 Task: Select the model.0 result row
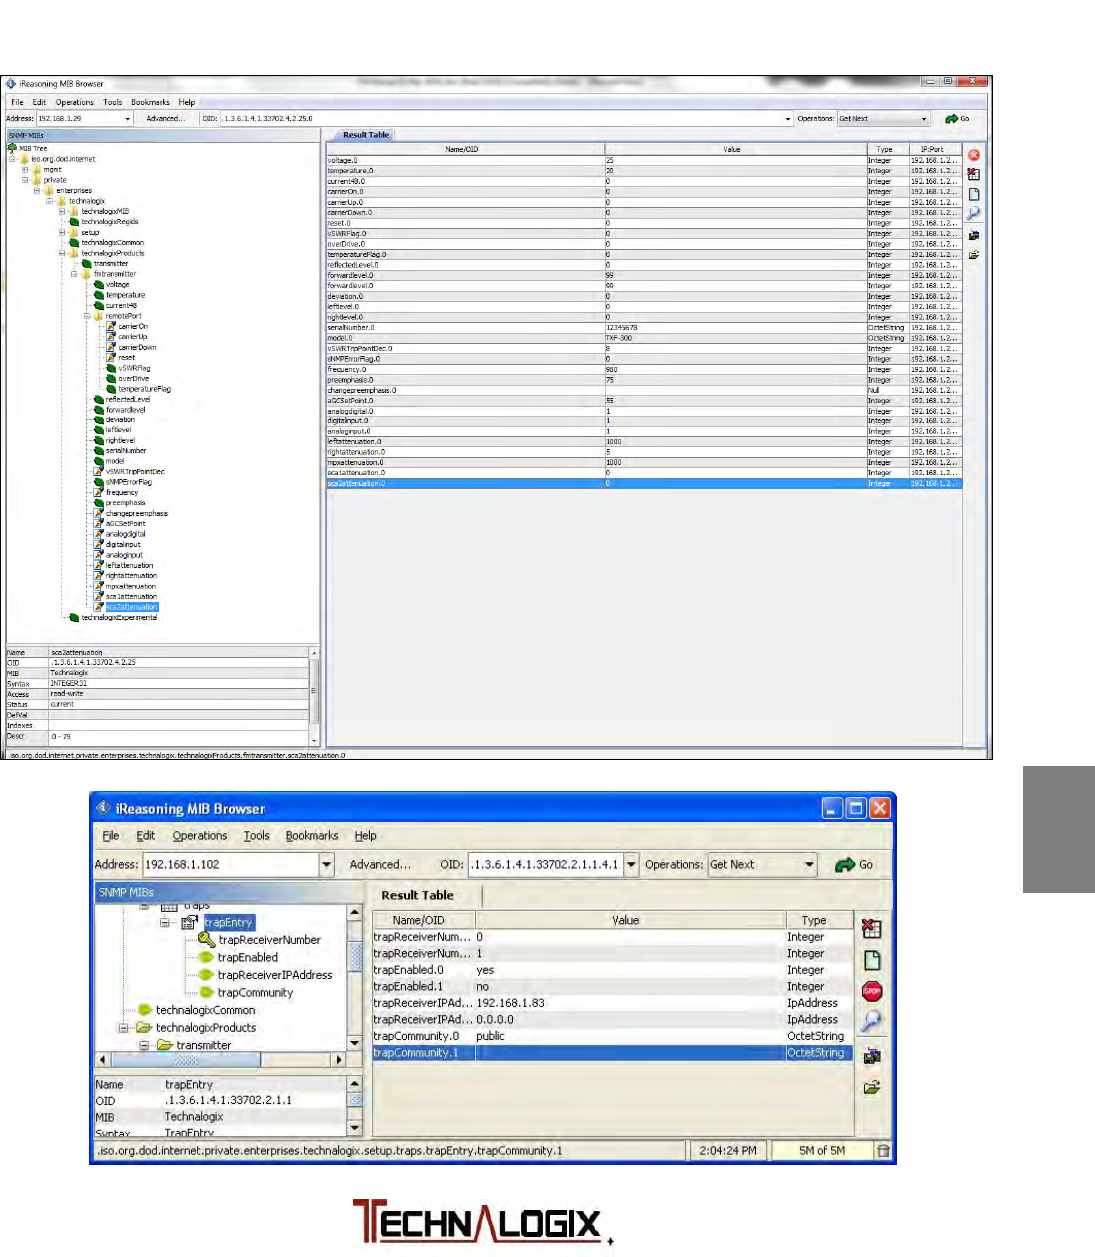tap(643, 339)
